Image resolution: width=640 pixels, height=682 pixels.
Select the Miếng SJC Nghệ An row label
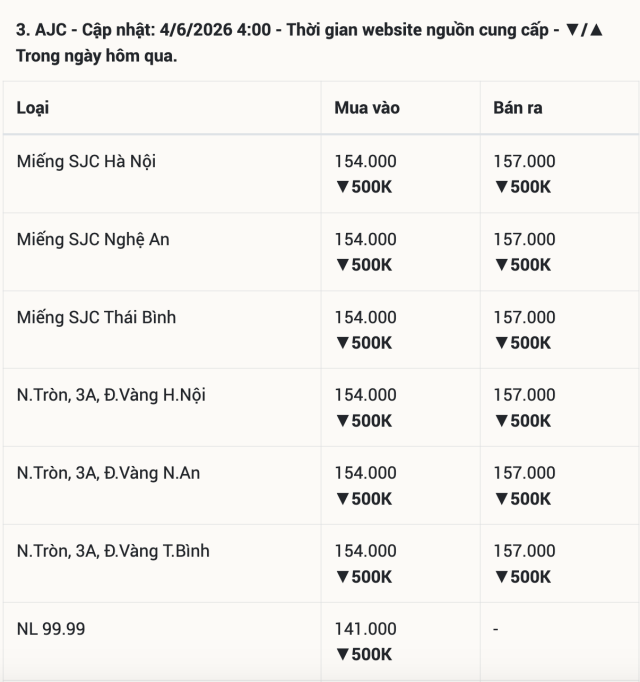tap(93, 239)
